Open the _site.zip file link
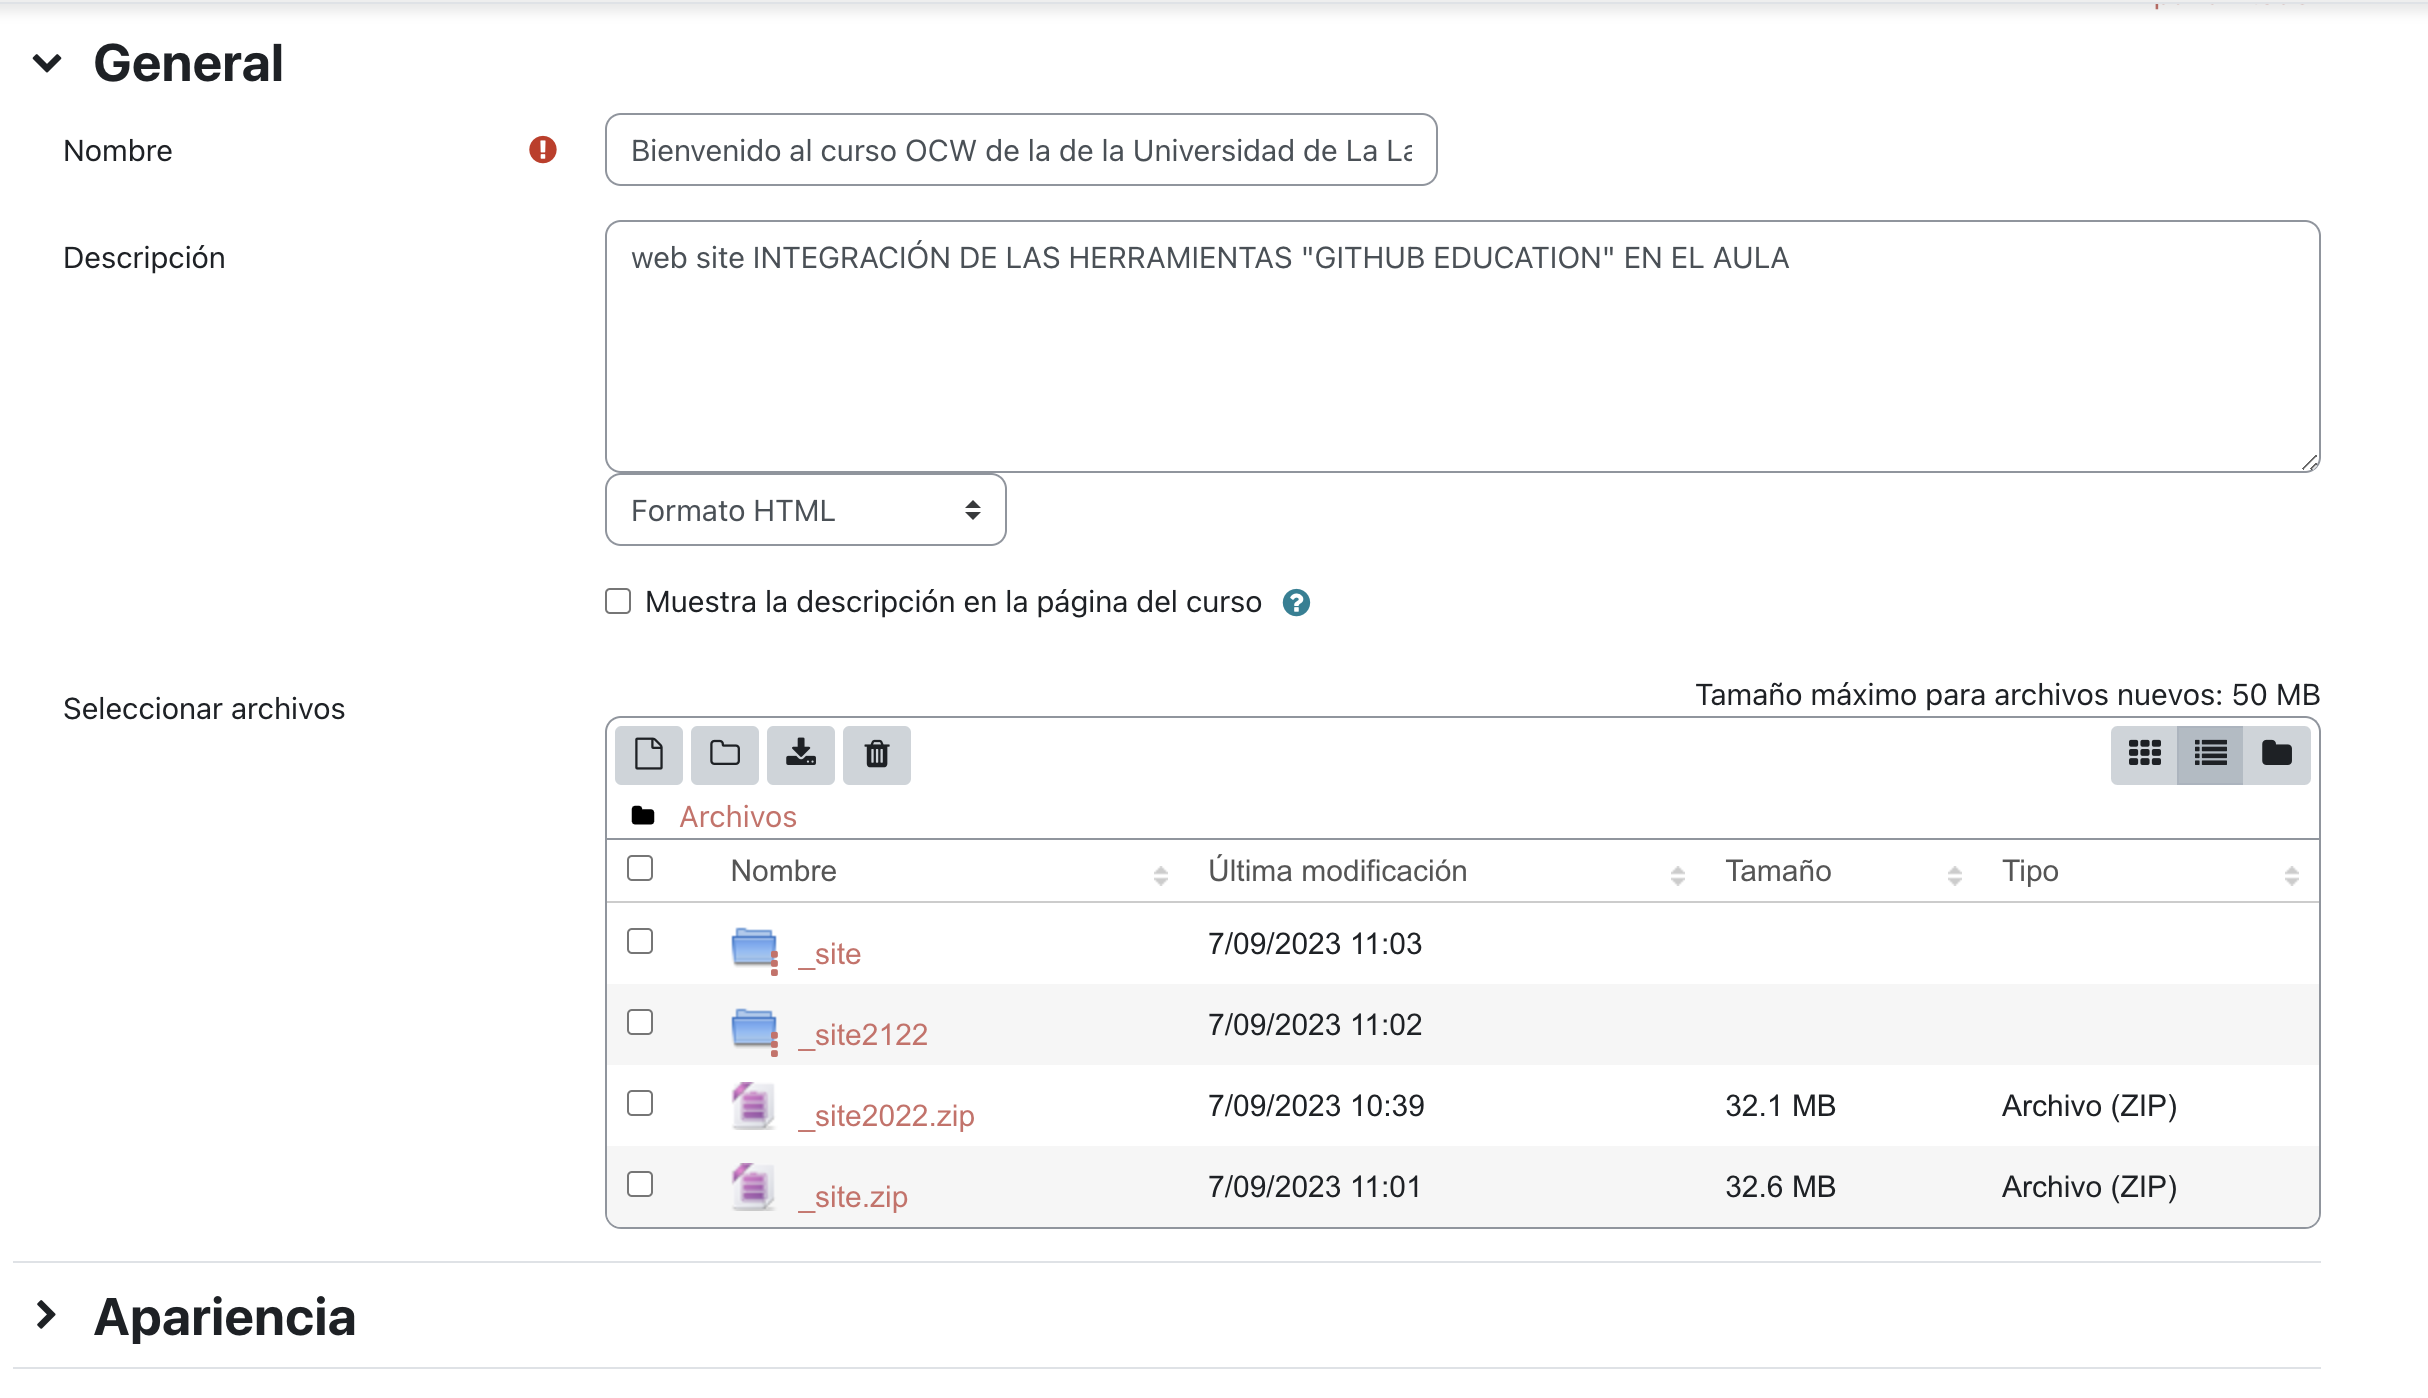Screen dimensions: 2428x1398 click(x=853, y=1197)
